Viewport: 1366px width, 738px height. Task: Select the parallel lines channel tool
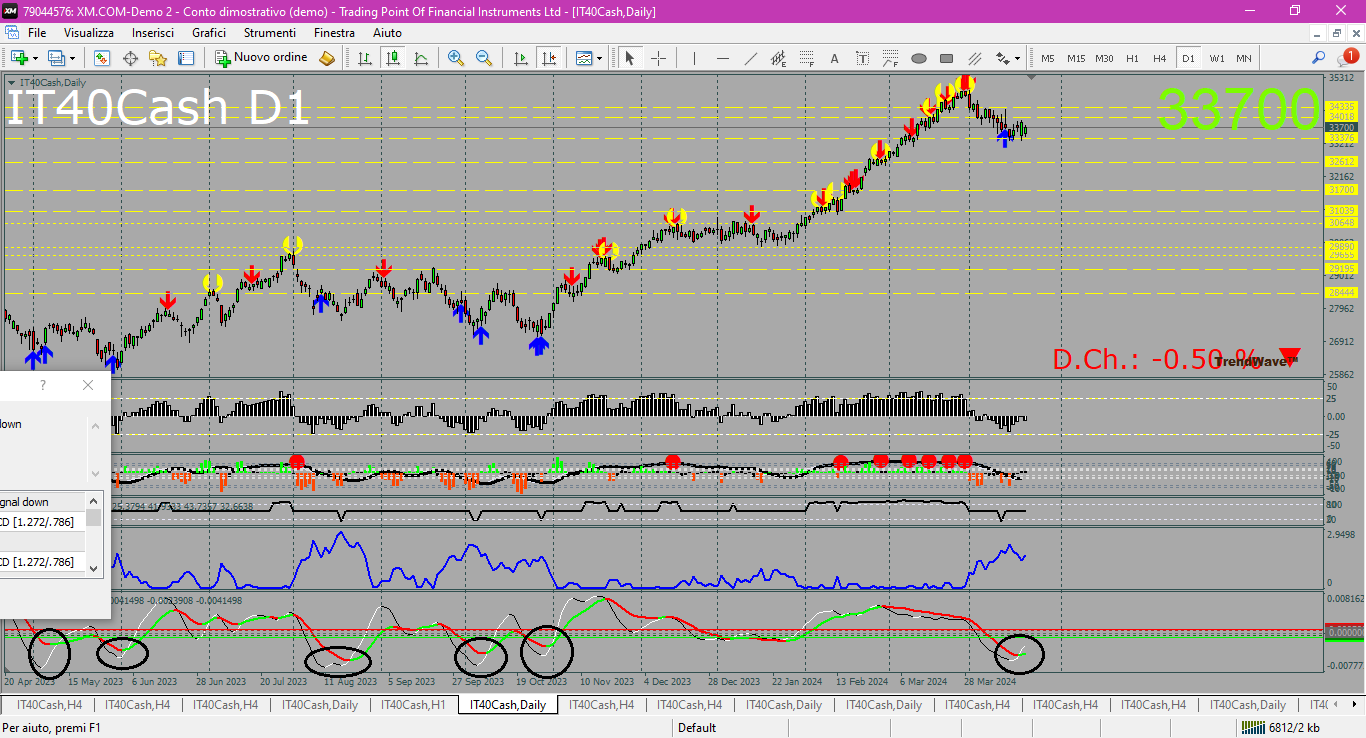(x=975, y=58)
